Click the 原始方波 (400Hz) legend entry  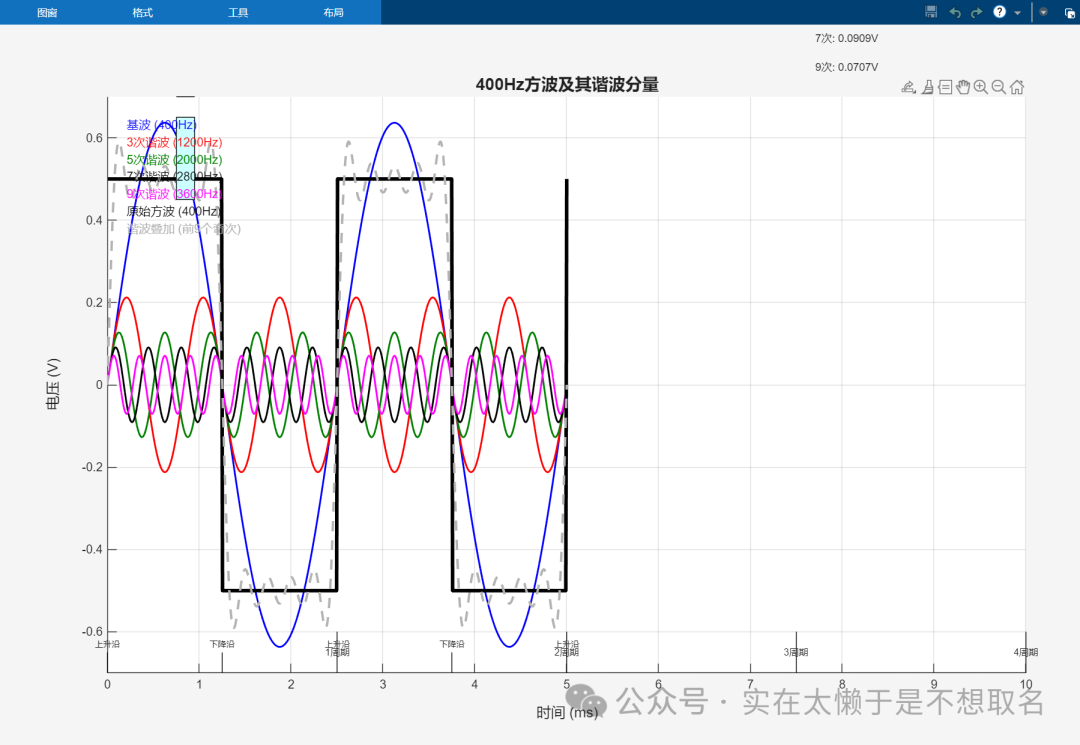(x=173, y=211)
